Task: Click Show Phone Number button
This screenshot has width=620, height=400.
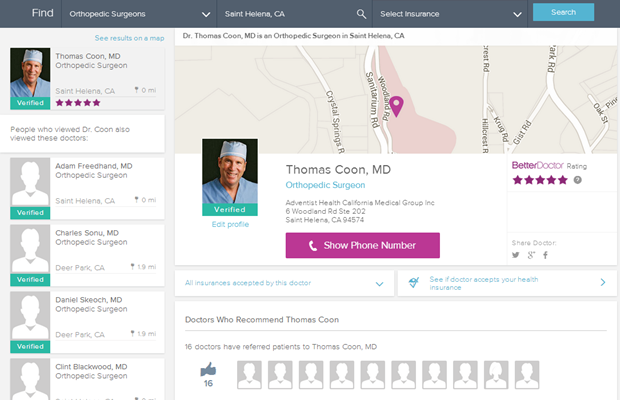Action: pyautogui.click(x=362, y=246)
